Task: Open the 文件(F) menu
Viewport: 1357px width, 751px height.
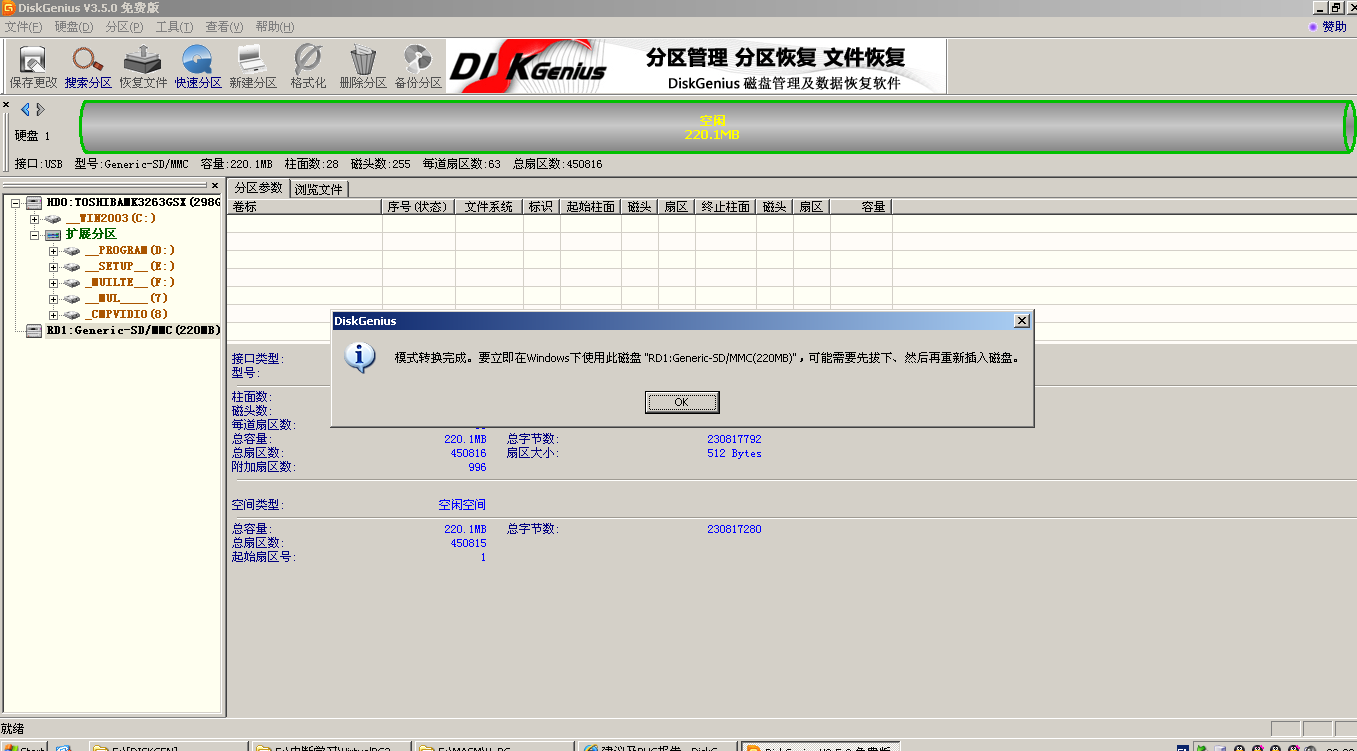Action: pyautogui.click(x=23, y=27)
